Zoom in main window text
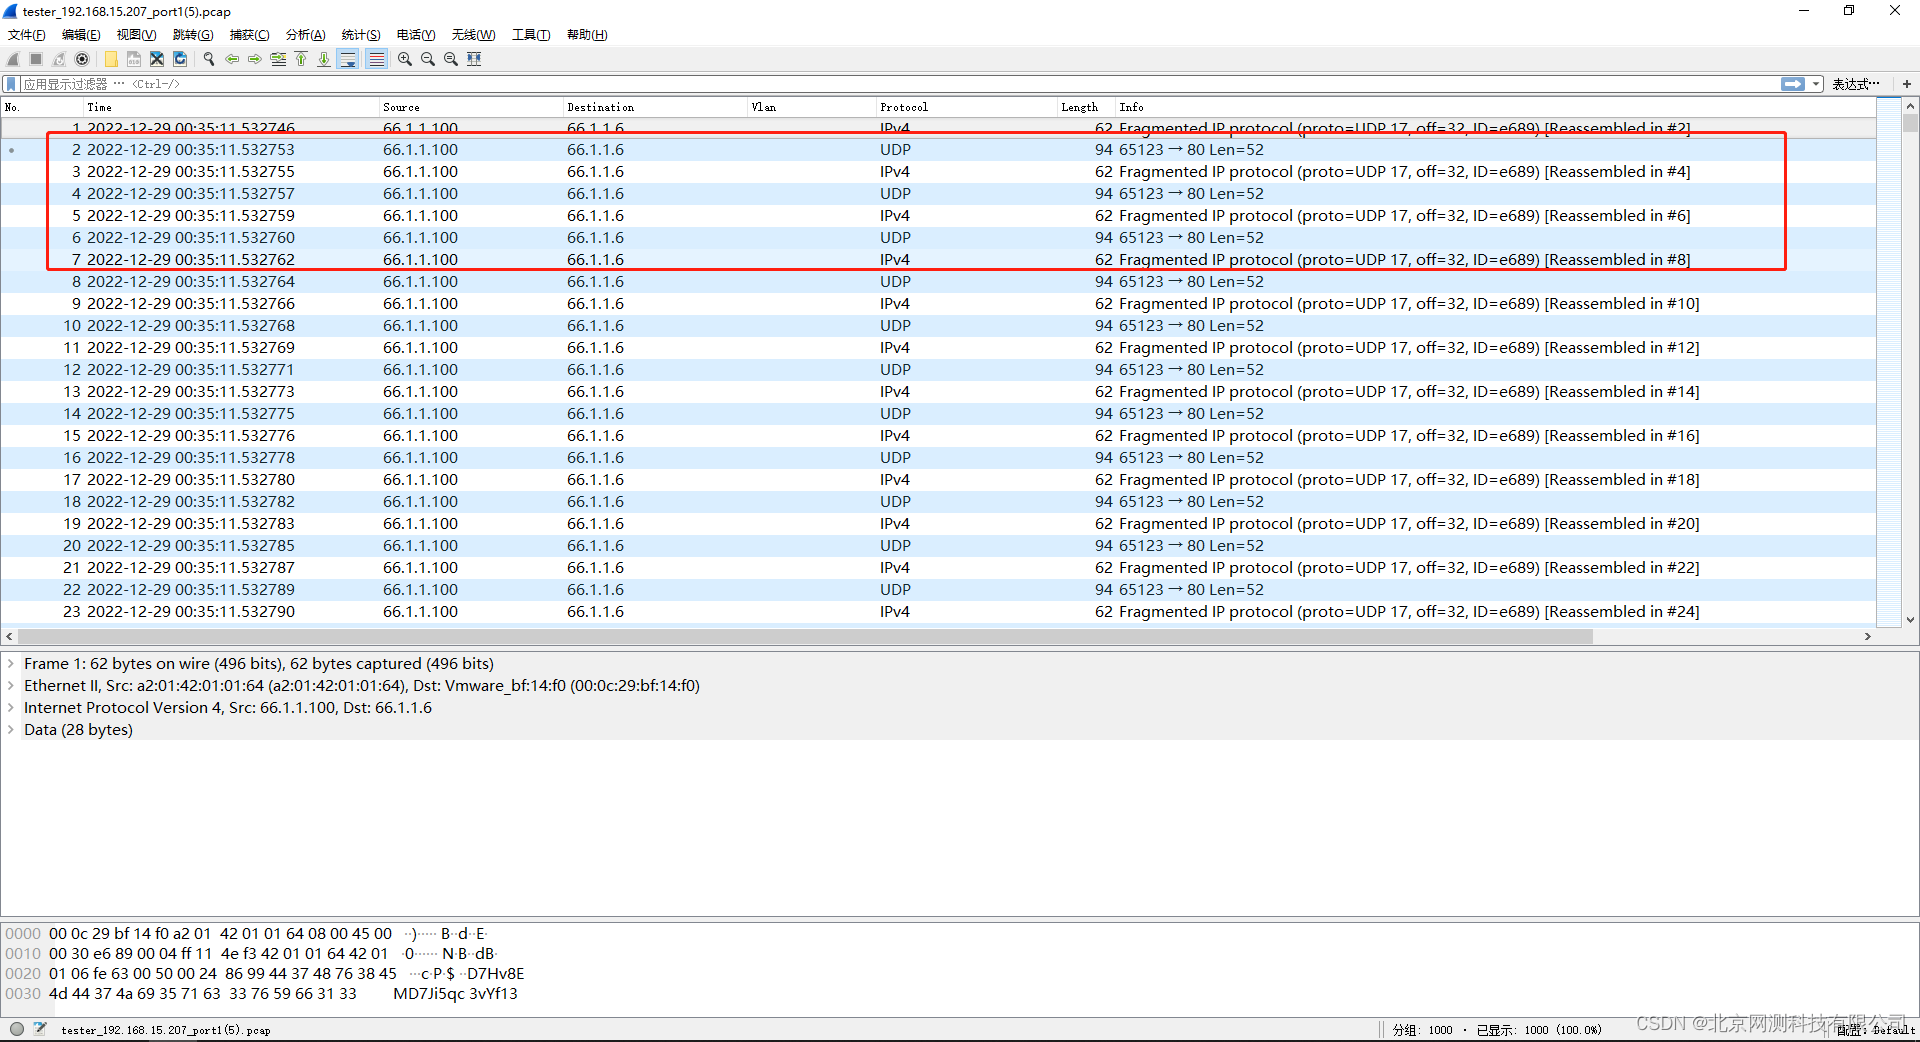Image resolution: width=1920 pixels, height=1042 pixels. (x=405, y=59)
